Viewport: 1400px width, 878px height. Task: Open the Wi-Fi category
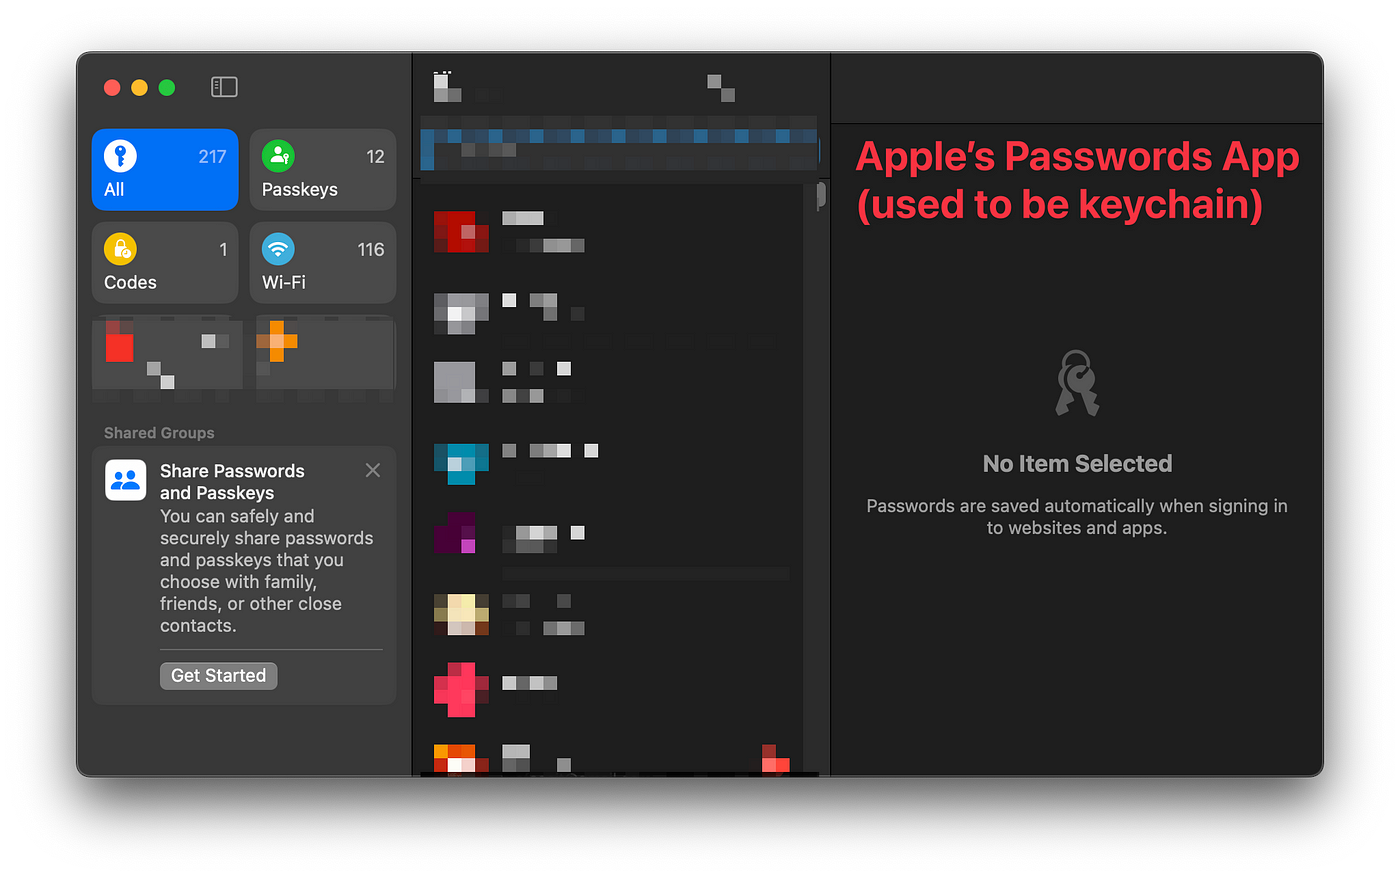click(323, 263)
